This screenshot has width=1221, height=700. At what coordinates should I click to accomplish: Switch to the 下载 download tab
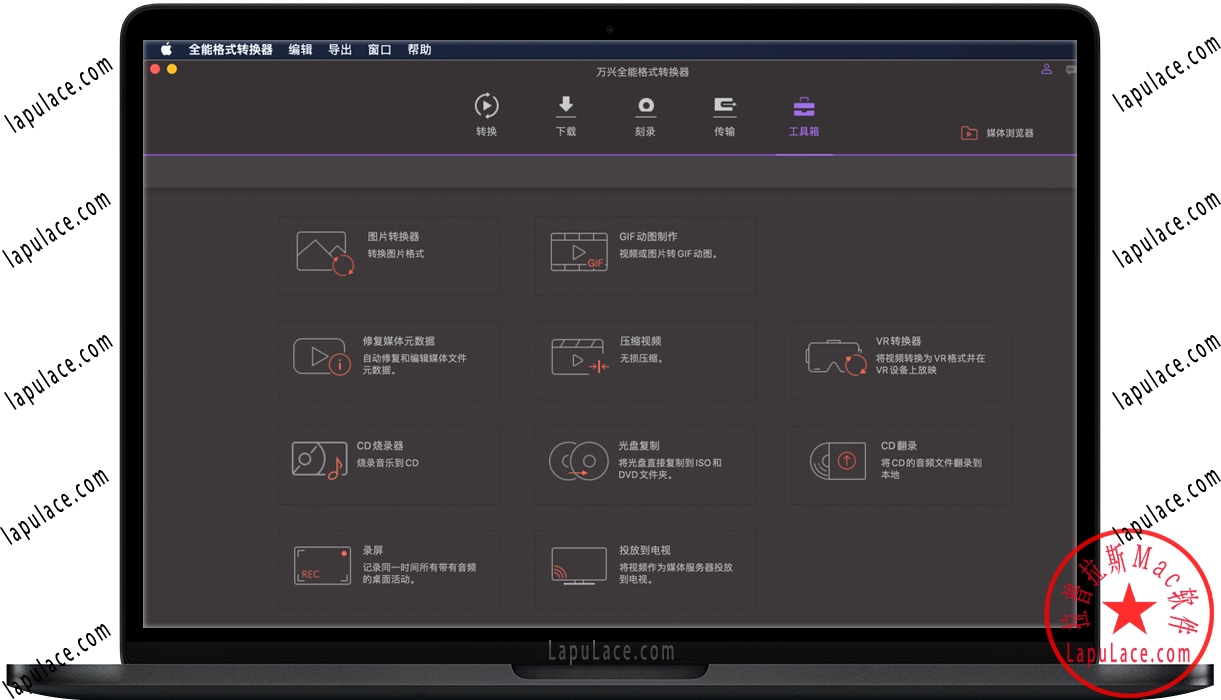click(566, 113)
